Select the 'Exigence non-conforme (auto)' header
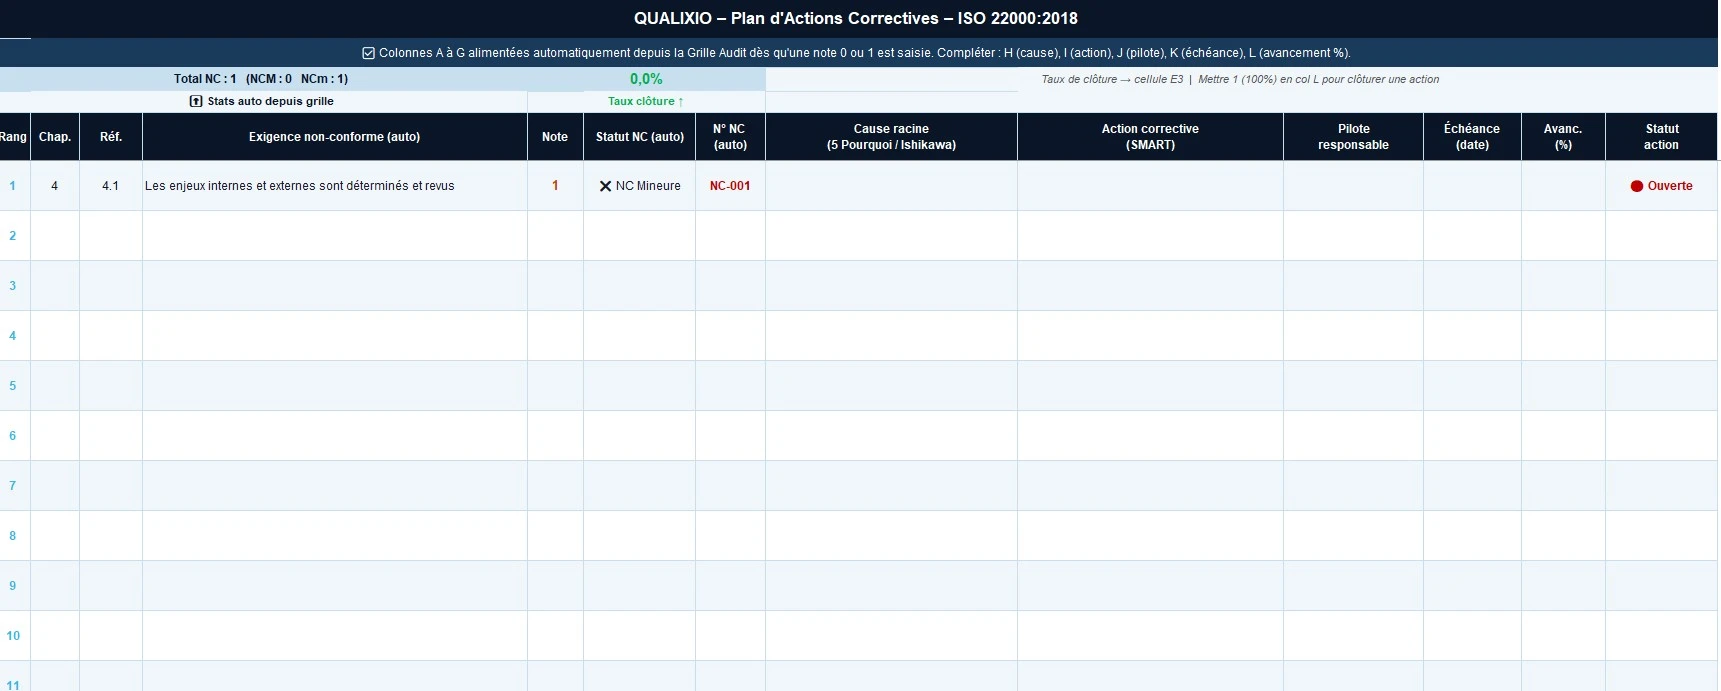Screen dimensions: 1721x691 point(335,137)
